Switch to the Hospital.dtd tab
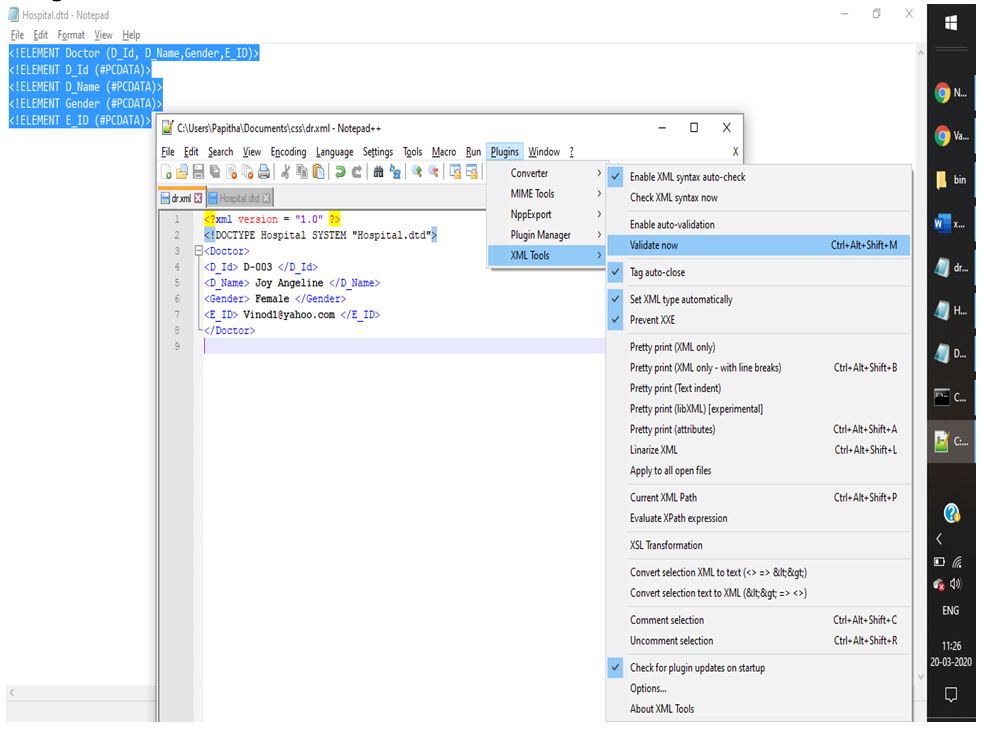The width and height of the screenshot is (987, 732). click(x=238, y=199)
